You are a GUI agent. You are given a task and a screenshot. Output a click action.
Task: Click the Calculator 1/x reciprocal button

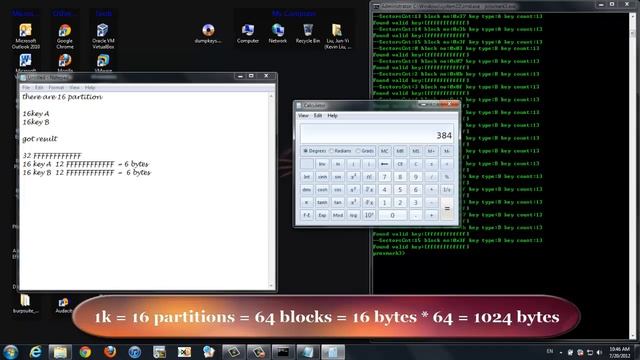click(447, 189)
